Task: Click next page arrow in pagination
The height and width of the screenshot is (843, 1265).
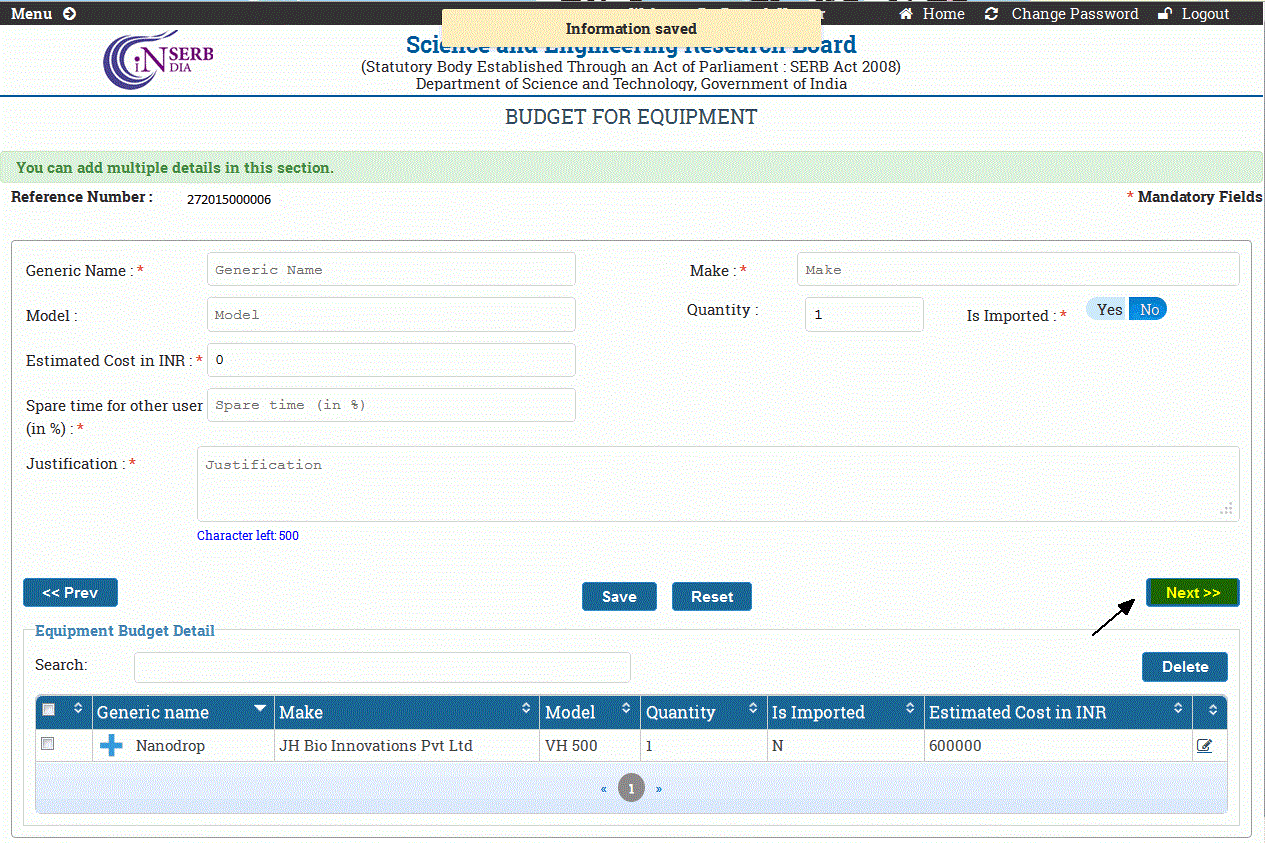Action: tap(658, 789)
